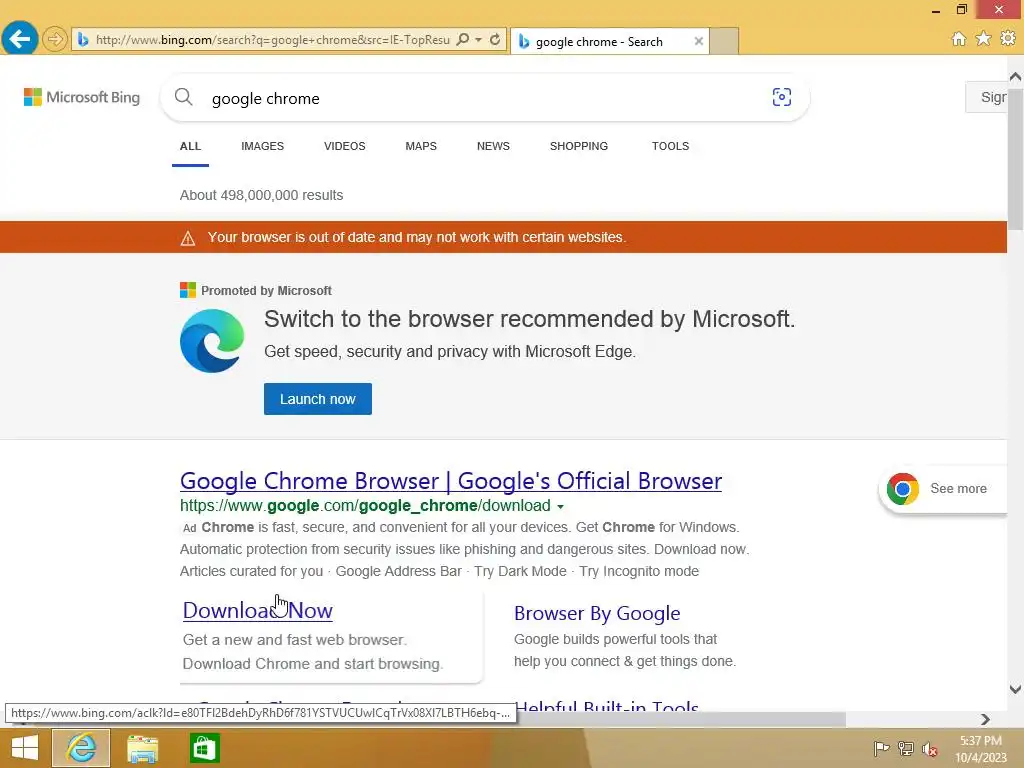Click the Sign in button
The image size is (1024, 768).
(x=987, y=97)
